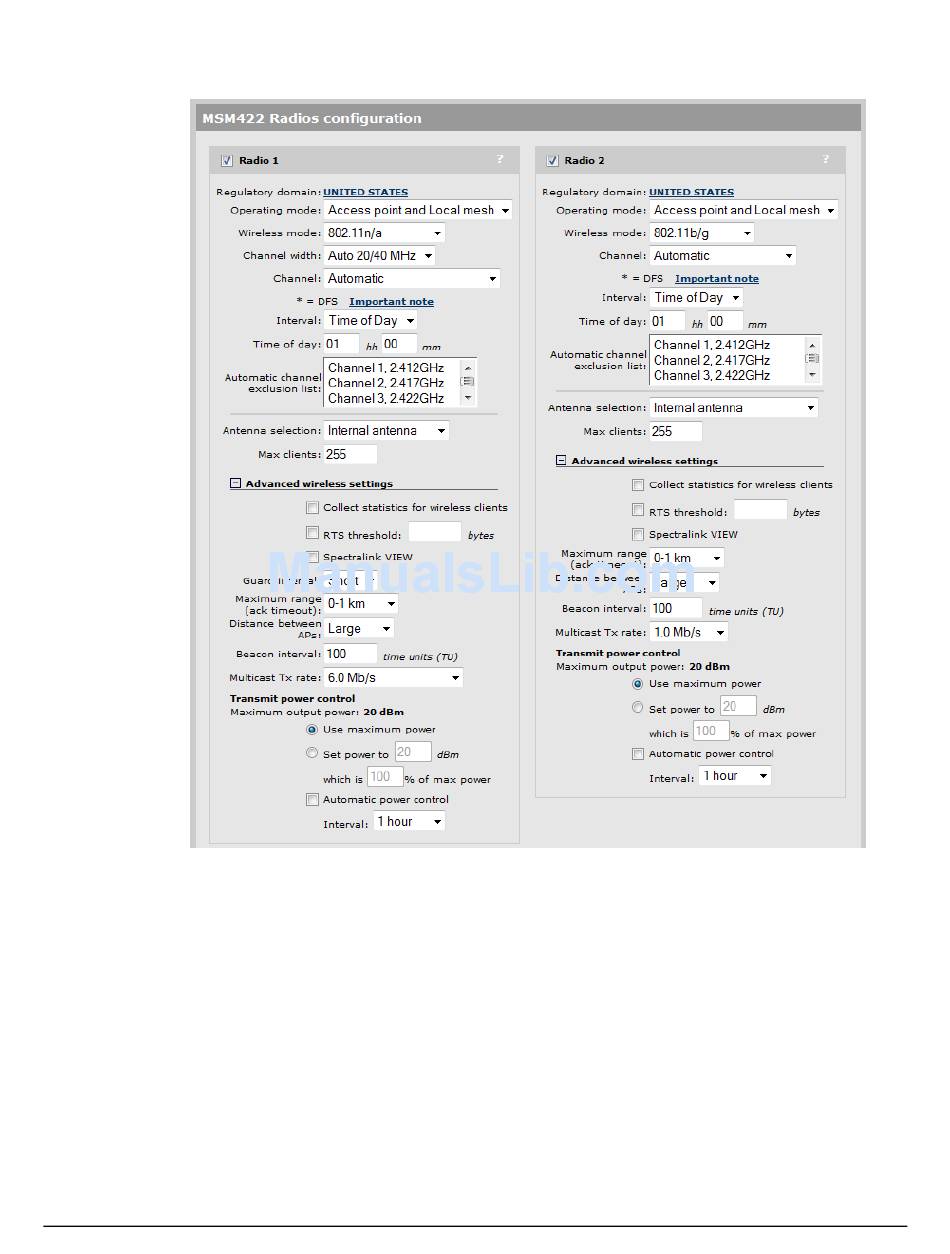Select Radio 1 Use maximum power option
This screenshot has height=1254, width=950.
(x=312, y=729)
